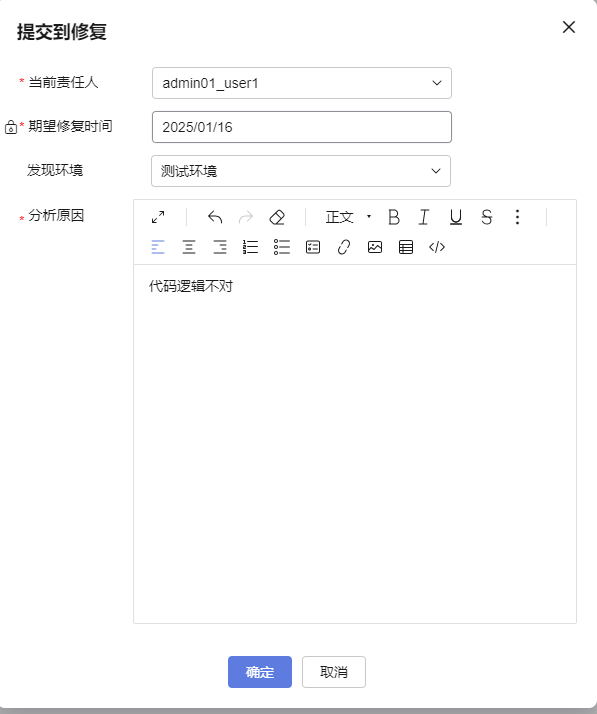Insert an image into editor
Viewport: 597px width, 714px height.
375,247
